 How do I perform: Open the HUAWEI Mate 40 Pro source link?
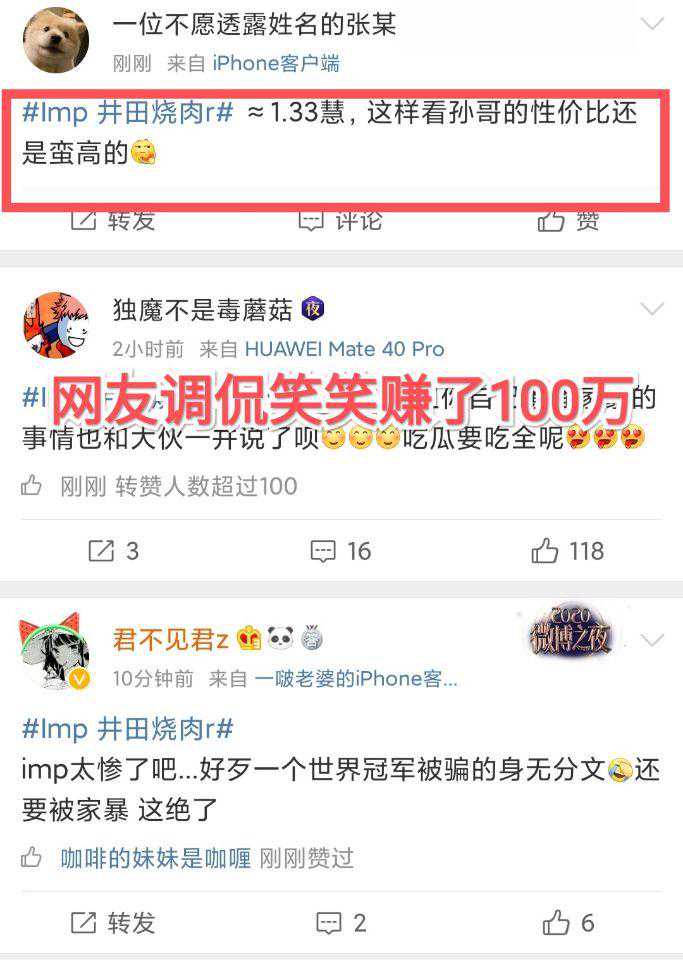[345, 349]
